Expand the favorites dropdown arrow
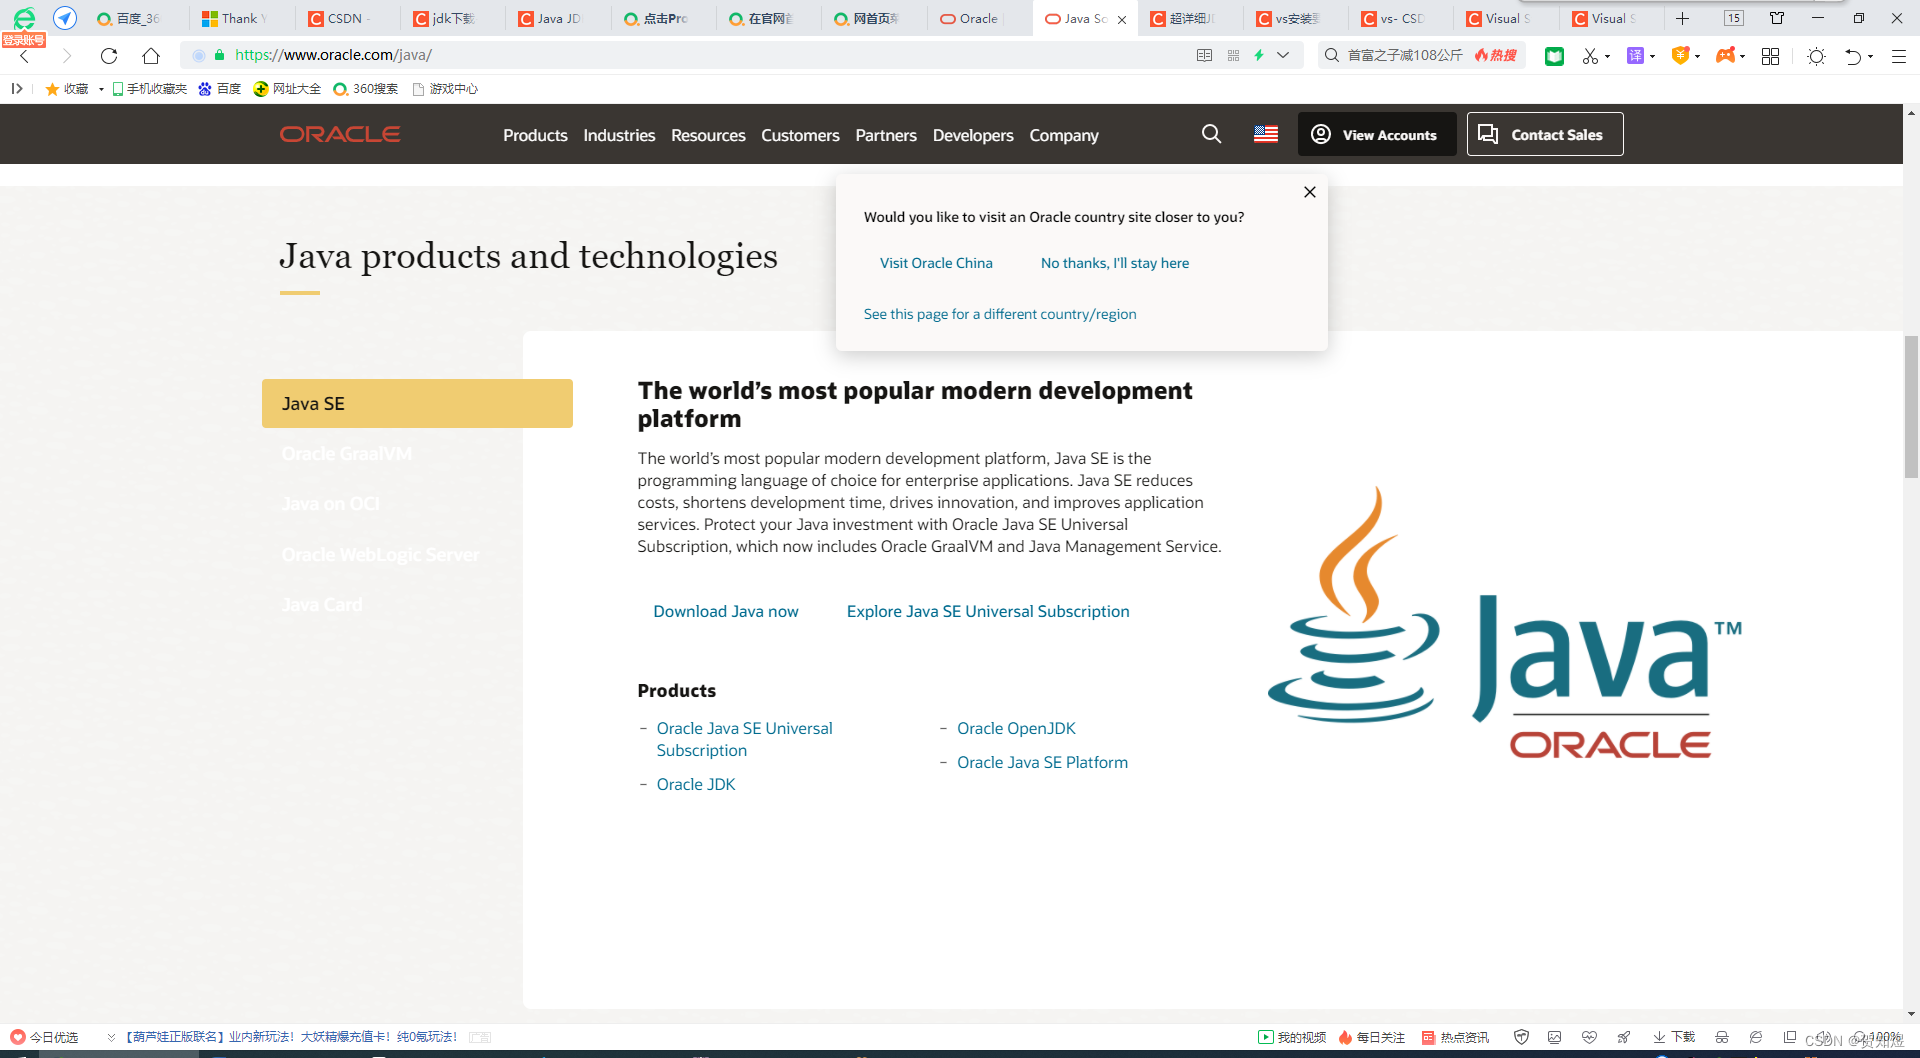The image size is (1920, 1058). pyautogui.click(x=101, y=89)
